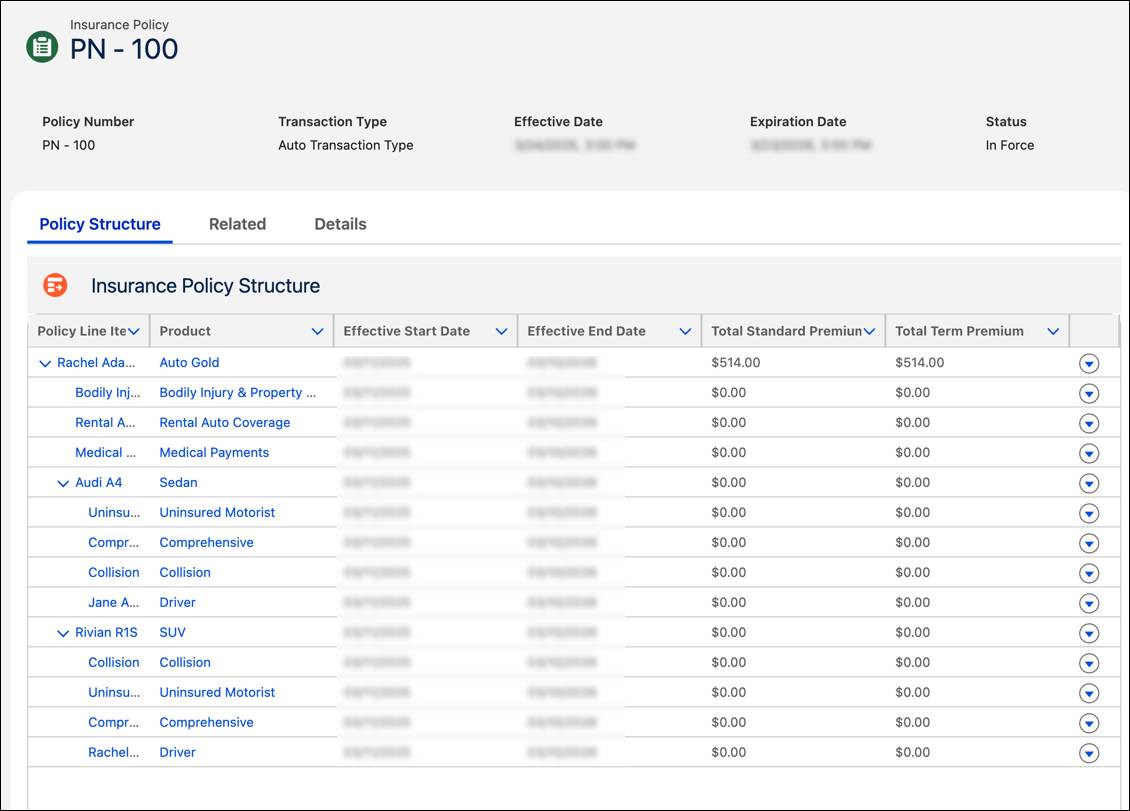This screenshot has width=1130, height=811.
Task: Open the Auto Gold product link
Action: tap(190, 363)
